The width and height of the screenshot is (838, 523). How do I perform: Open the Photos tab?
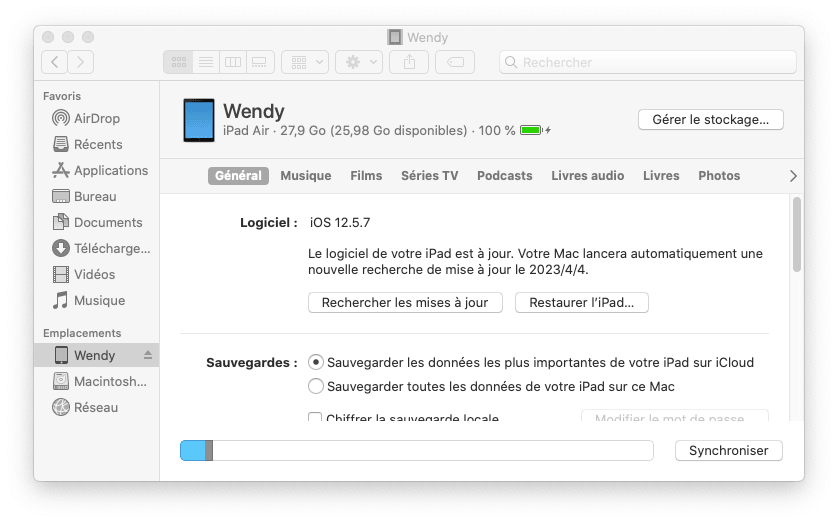718,176
